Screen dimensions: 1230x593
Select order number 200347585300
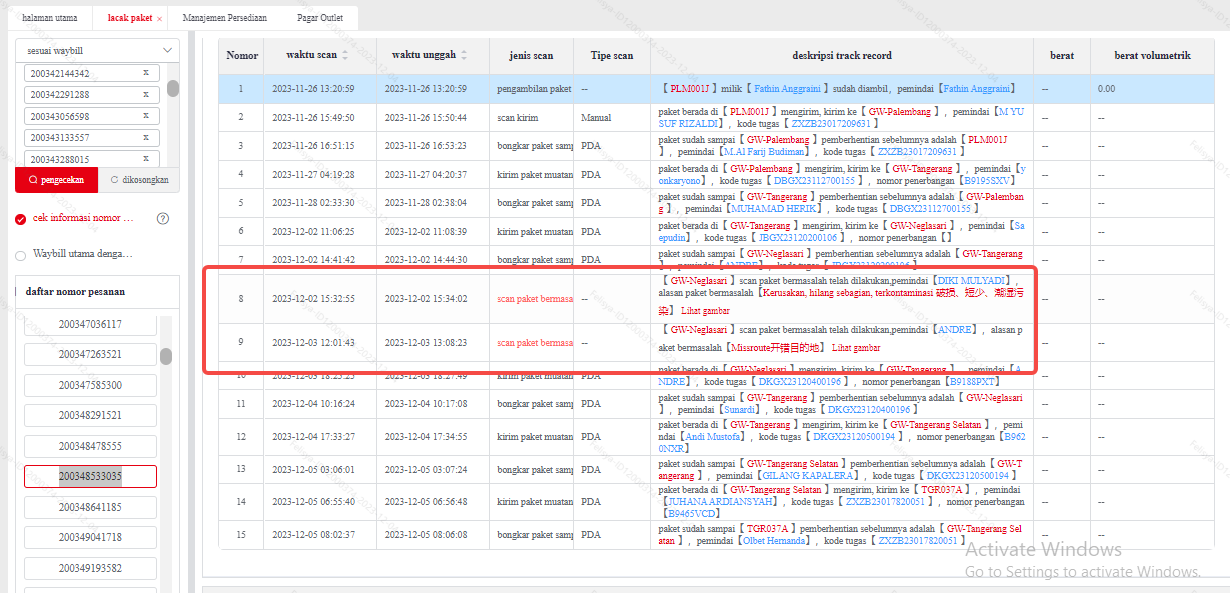point(90,385)
